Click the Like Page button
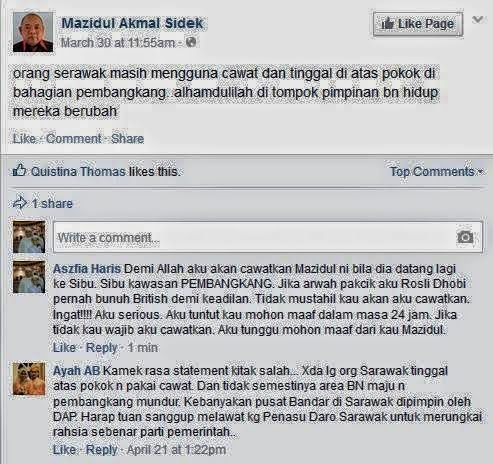The width and height of the screenshot is (493, 464). pos(418,24)
